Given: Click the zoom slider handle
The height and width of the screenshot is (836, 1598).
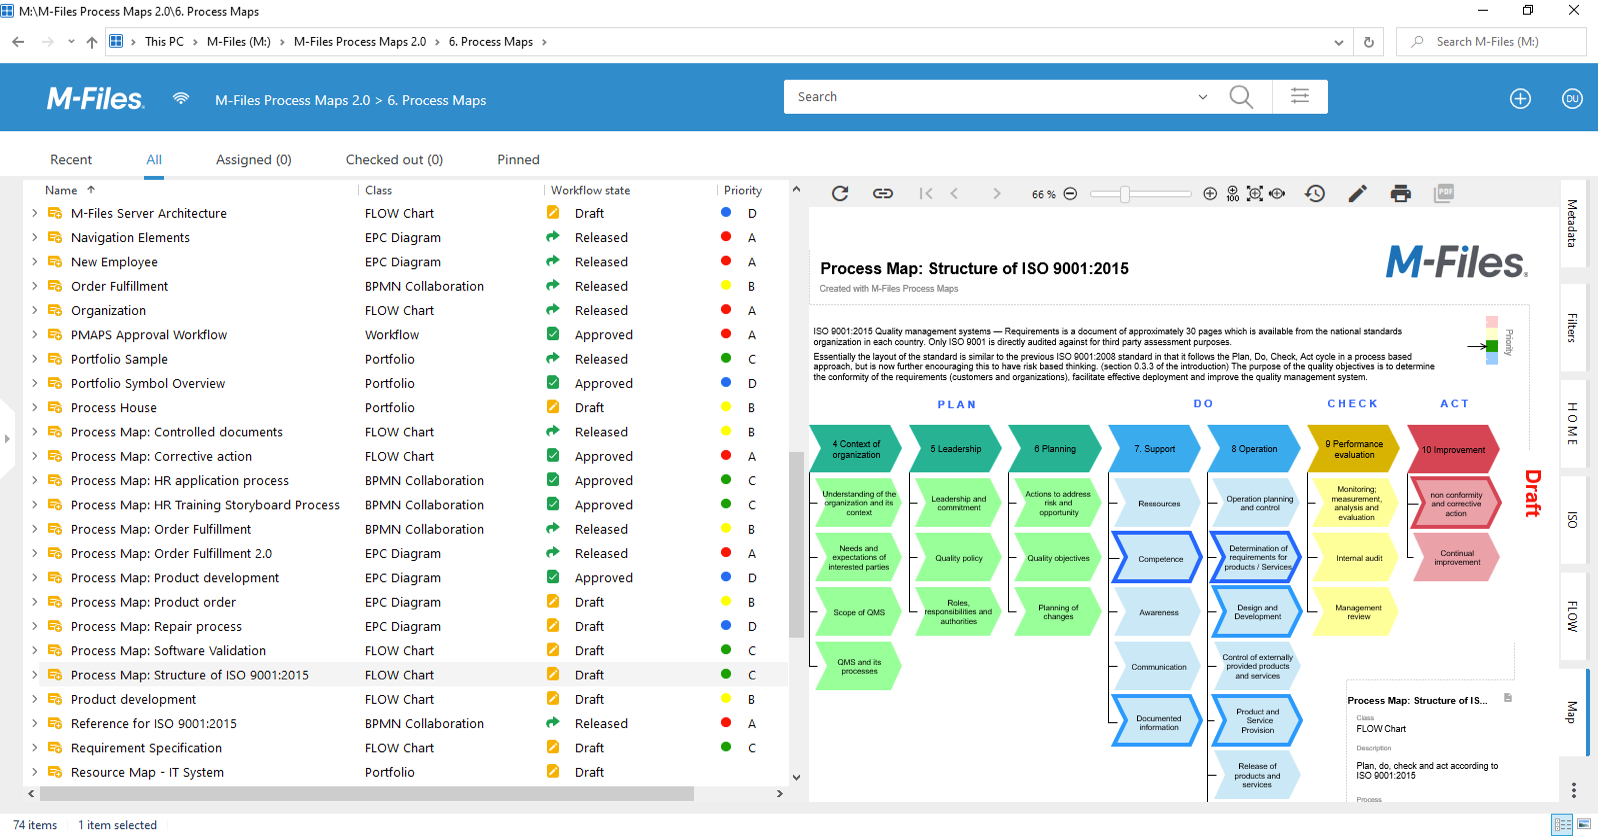Looking at the screenshot, I should click(x=1125, y=194).
